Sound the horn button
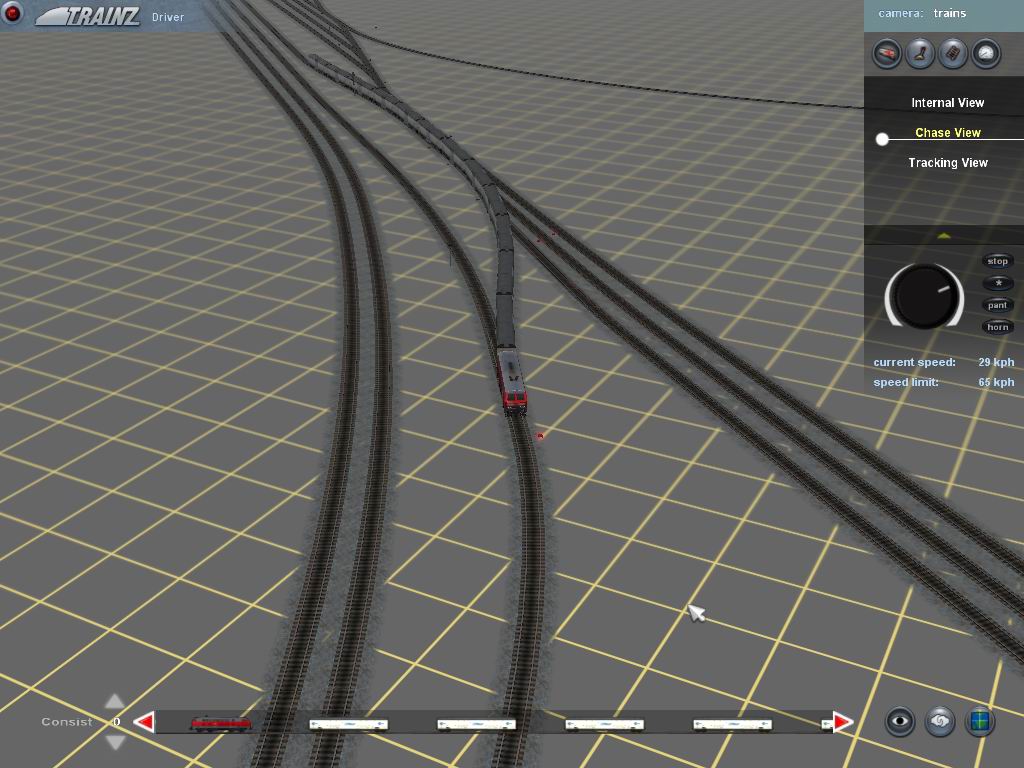The image size is (1024, 768). coord(998,327)
